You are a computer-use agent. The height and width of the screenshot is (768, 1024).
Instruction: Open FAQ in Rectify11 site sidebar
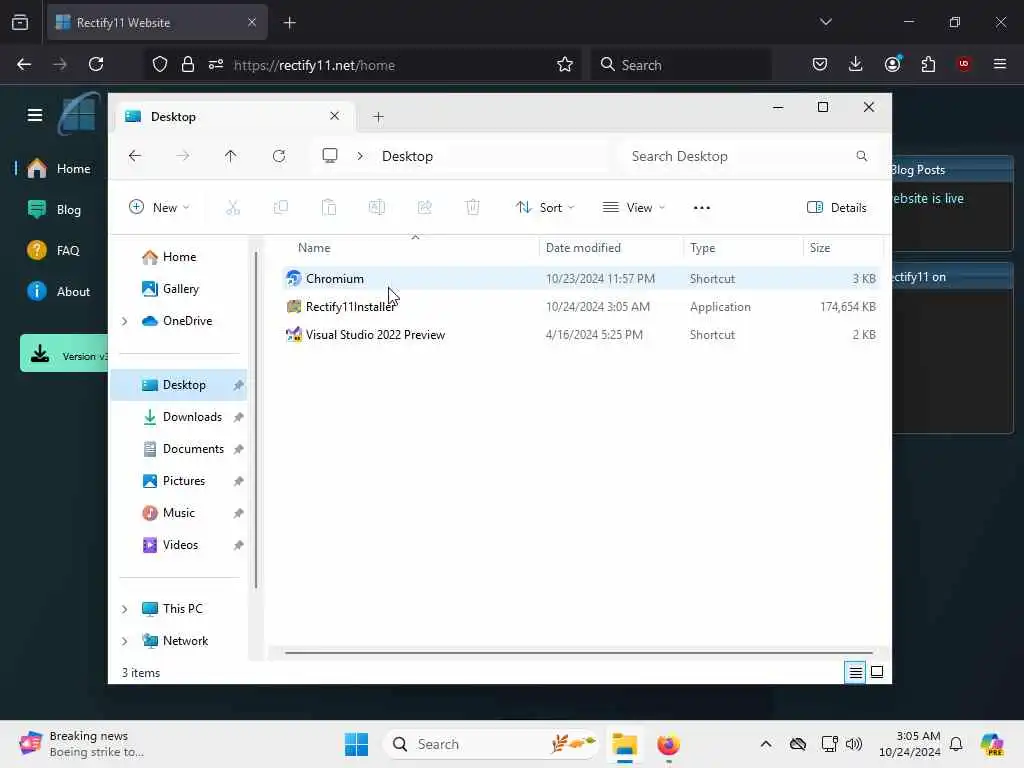(54, 251)
